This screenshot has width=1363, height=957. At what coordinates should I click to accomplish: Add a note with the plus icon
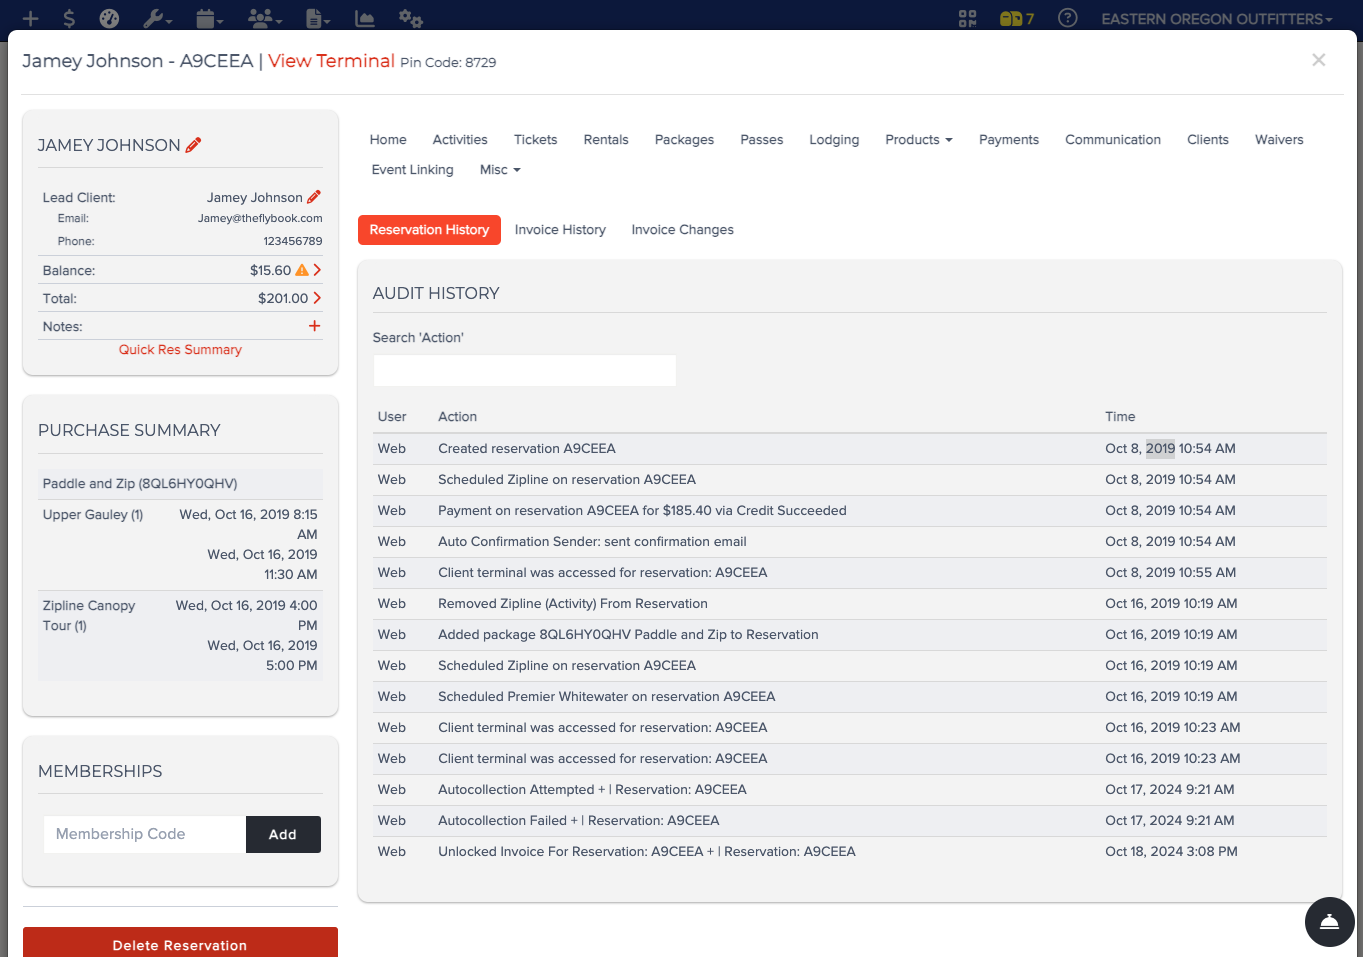pyautogui.click(x=314, y=326)
